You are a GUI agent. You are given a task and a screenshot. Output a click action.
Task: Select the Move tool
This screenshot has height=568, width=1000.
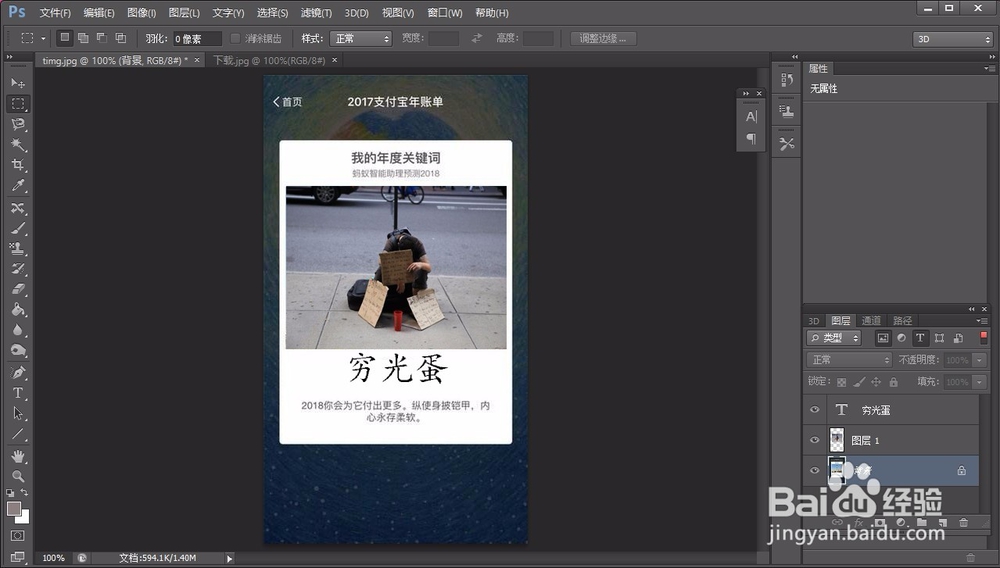point(18,83)
